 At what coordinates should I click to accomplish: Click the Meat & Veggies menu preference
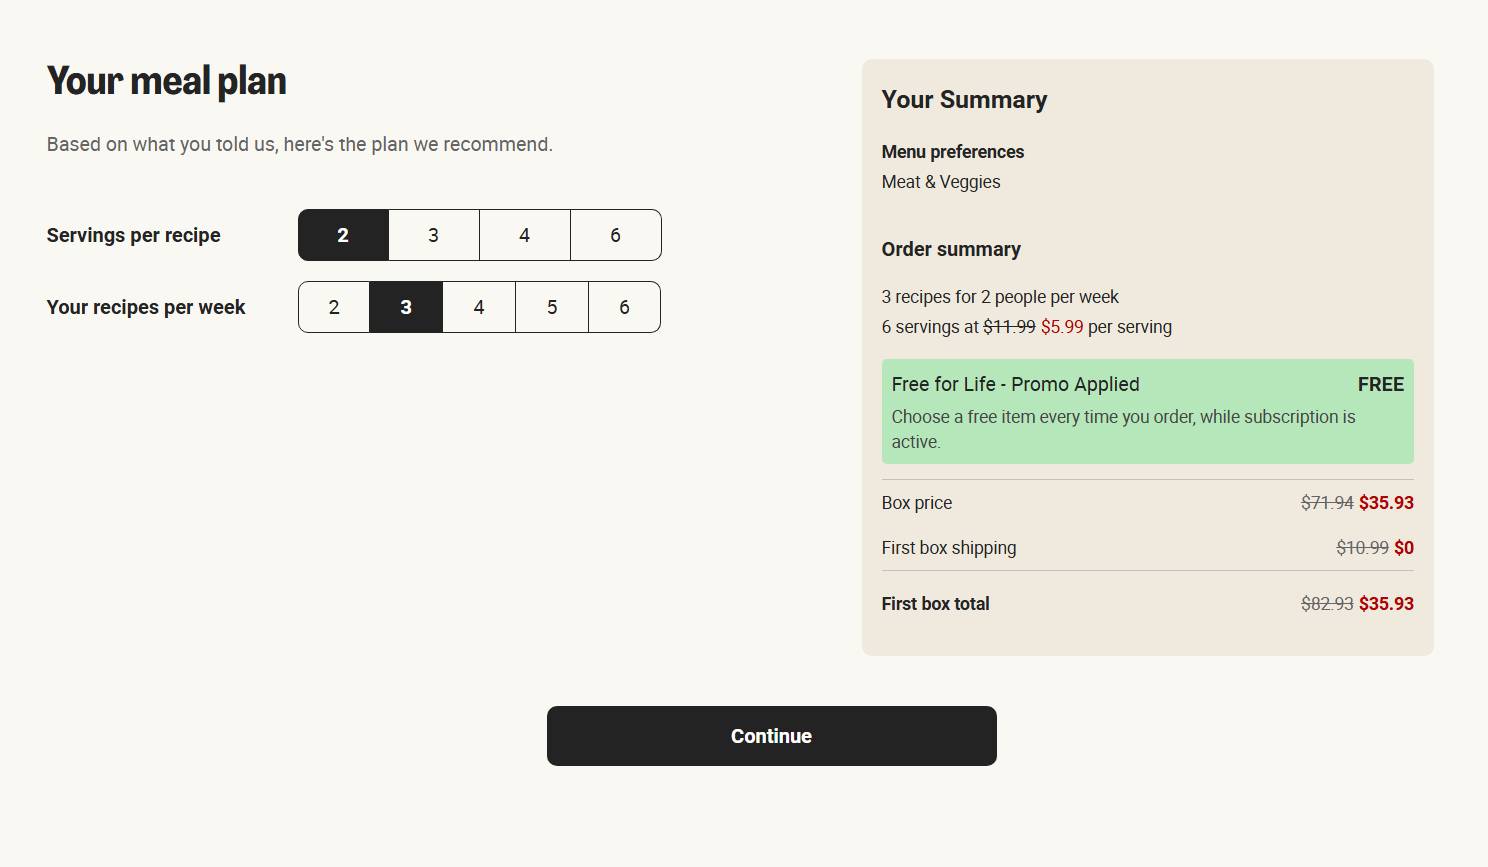pyautogui.click(x=941, y=182)
